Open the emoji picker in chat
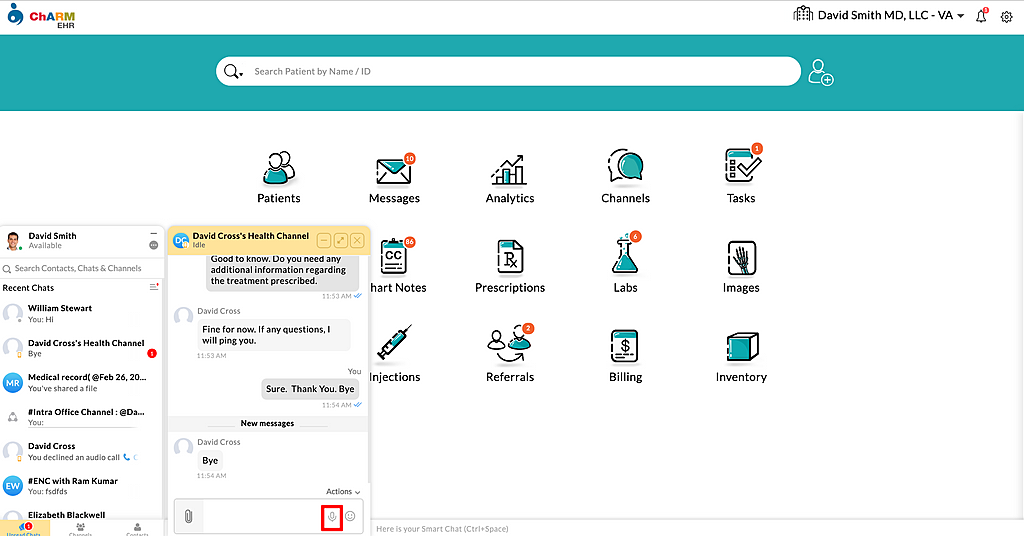Screen dimensions: 1024x536 coord(351,517)
